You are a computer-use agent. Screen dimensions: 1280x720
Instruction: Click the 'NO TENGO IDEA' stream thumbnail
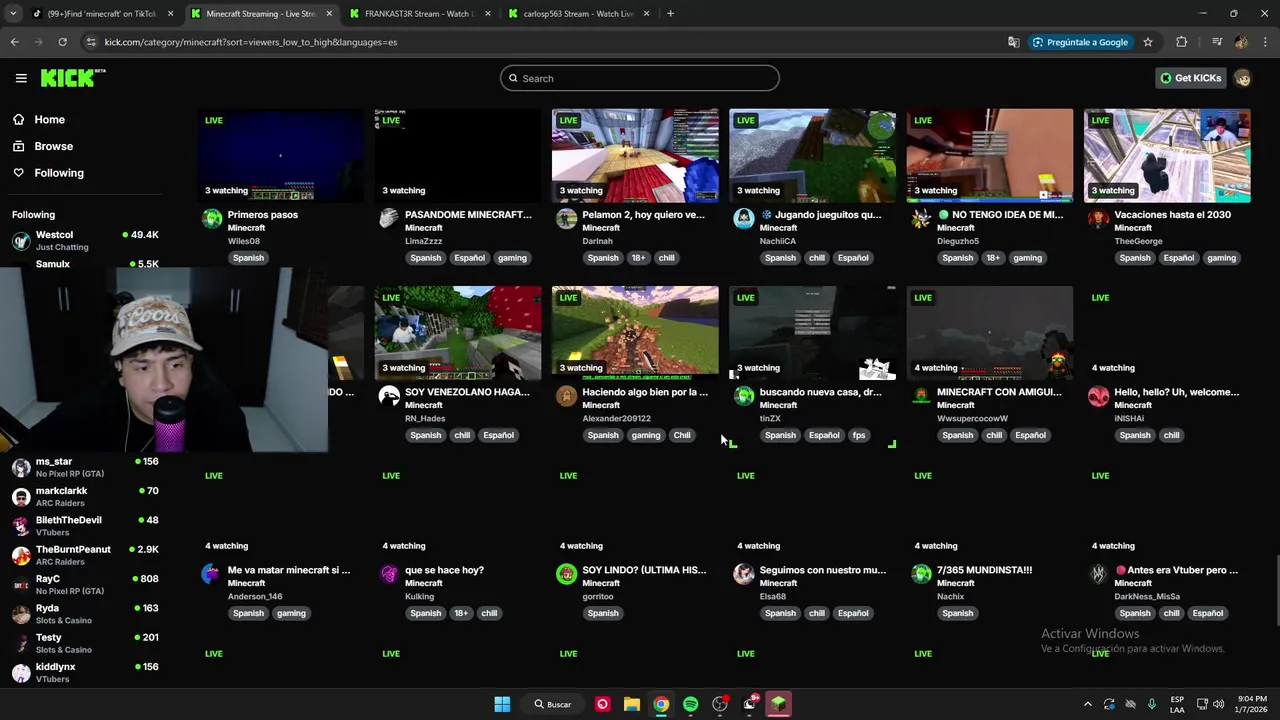point(989,155)
